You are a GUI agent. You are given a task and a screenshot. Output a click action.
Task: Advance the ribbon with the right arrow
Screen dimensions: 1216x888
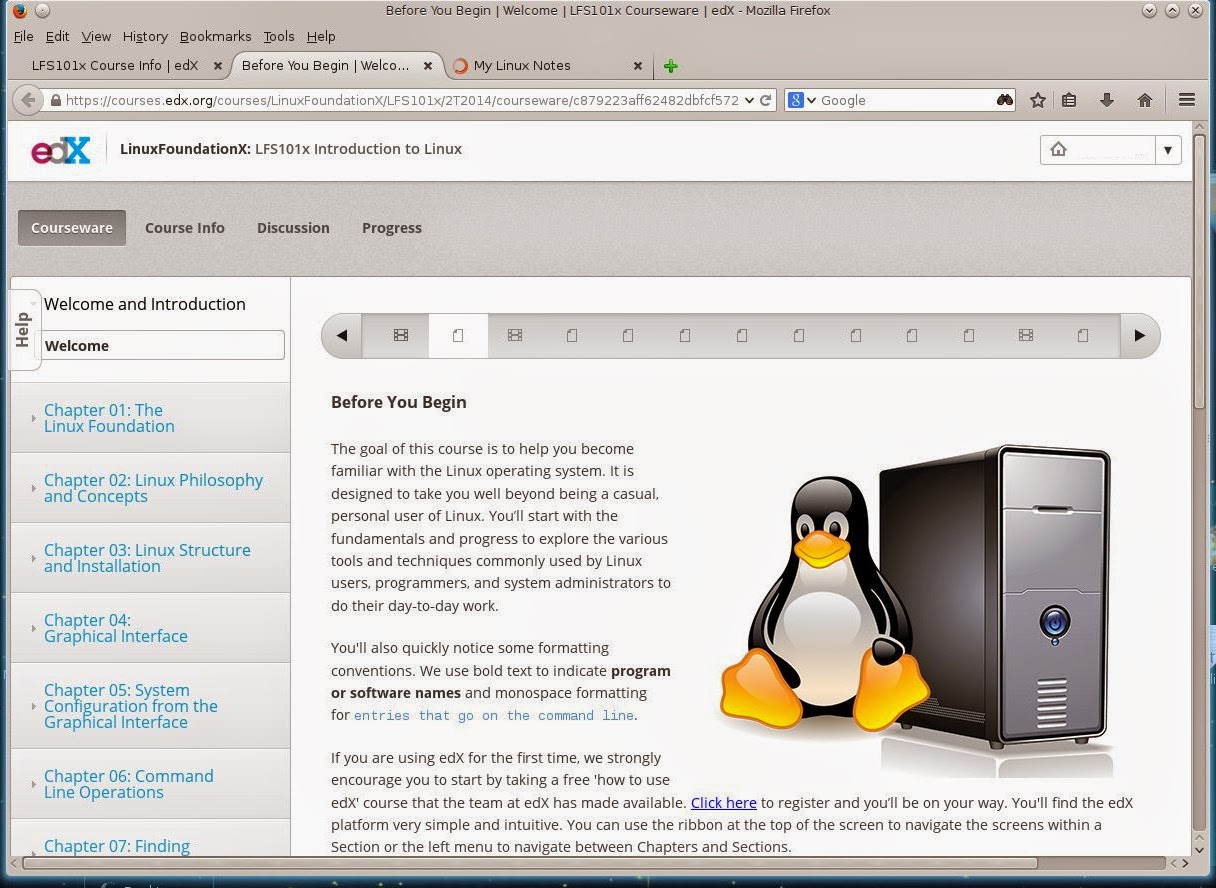pos(1139,335)
